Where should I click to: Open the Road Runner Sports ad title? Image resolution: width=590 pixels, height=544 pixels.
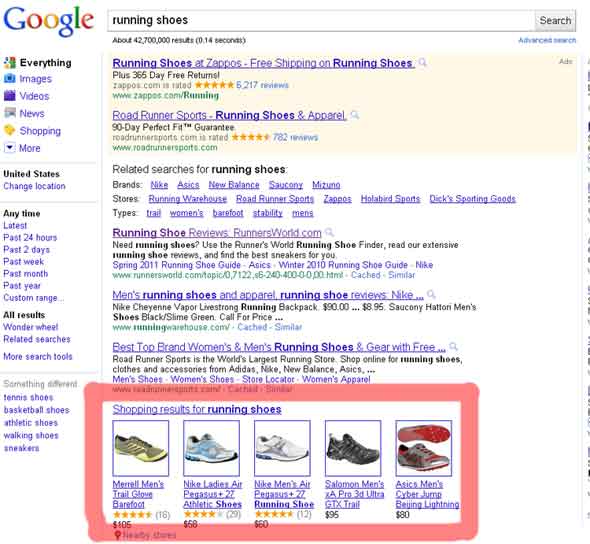pyautogui.click(x=229, y=115)
